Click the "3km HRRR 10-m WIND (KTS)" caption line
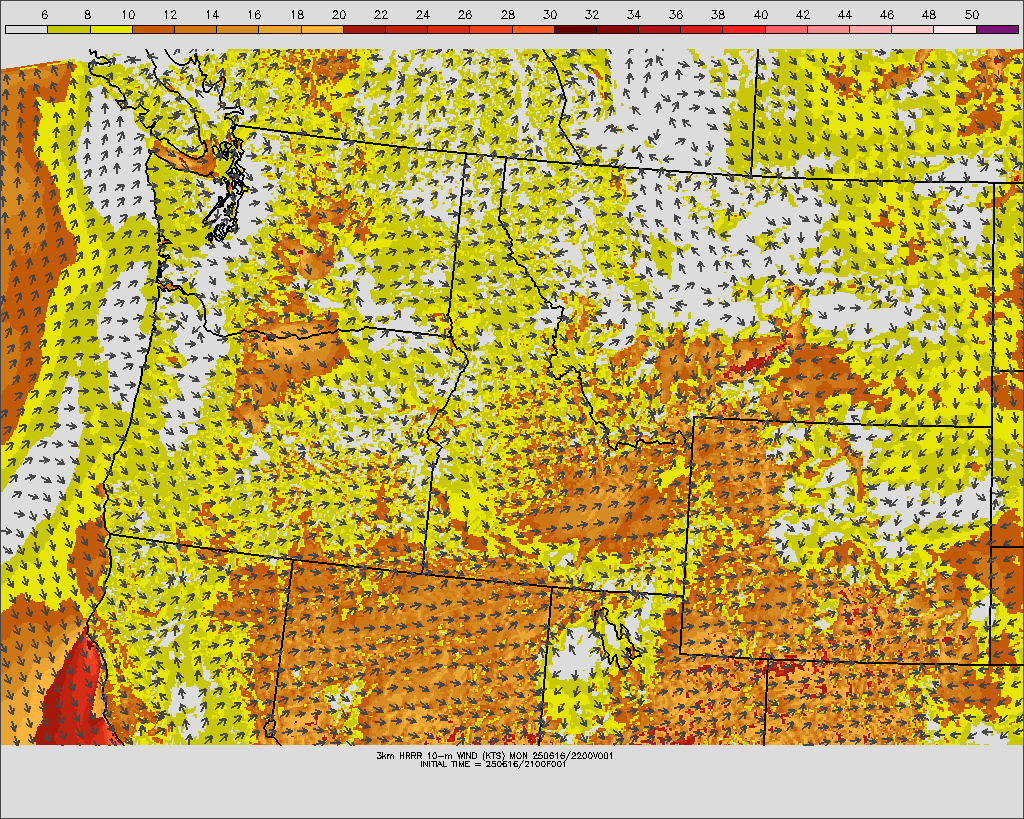Screen dimensions: 1024x819 point(494,756)
